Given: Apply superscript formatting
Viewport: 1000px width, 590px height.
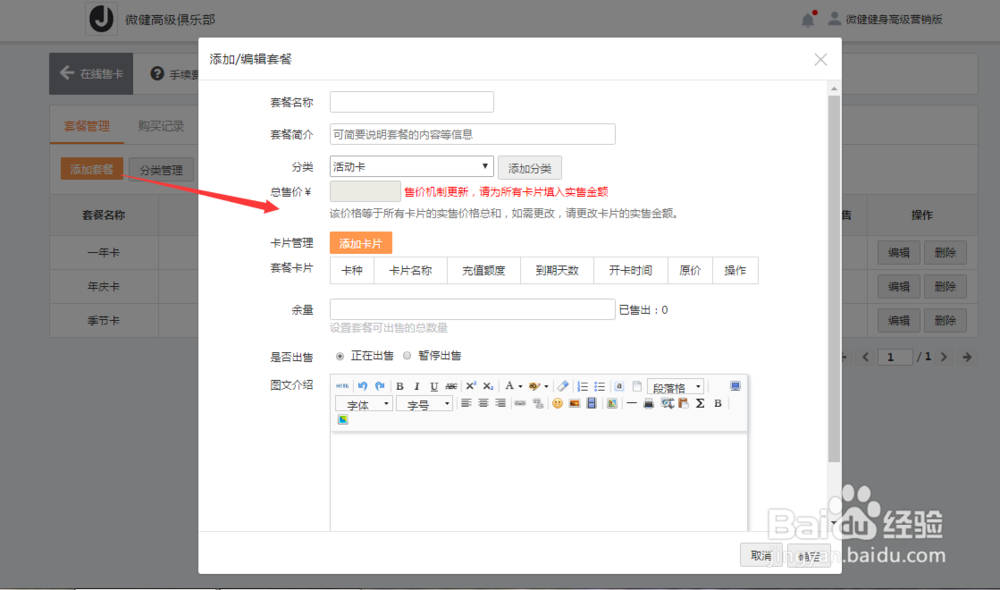Looking at the screenshot, I should click(471, 386).
